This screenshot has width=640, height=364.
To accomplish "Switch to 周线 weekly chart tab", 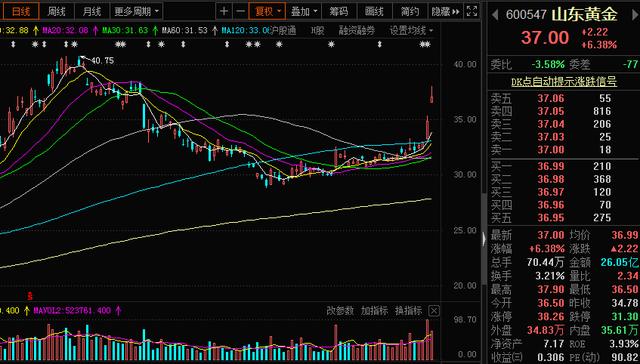I will tap(56, 11).
